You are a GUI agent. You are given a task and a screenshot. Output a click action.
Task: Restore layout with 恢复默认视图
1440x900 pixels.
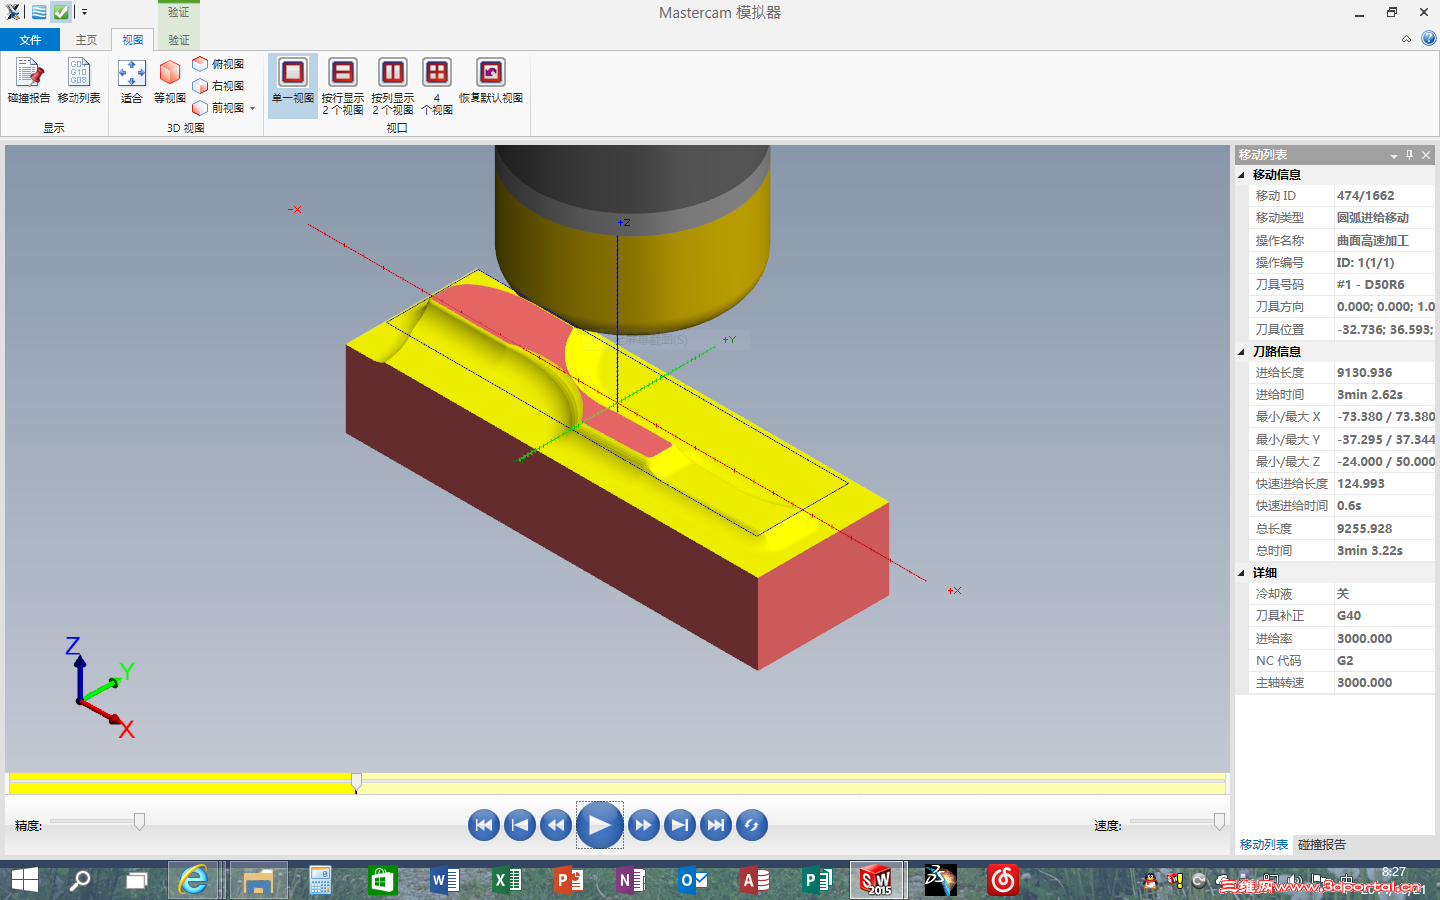[x=491, y=80]
